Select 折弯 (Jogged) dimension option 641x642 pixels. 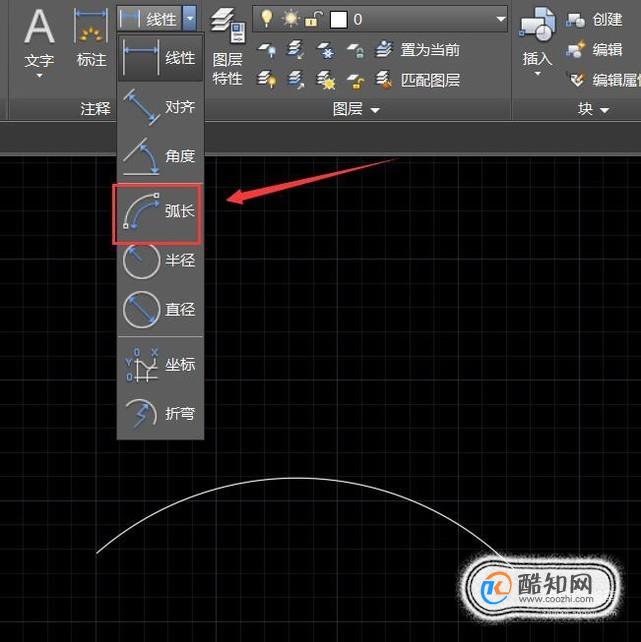click(x=160, y=414)
